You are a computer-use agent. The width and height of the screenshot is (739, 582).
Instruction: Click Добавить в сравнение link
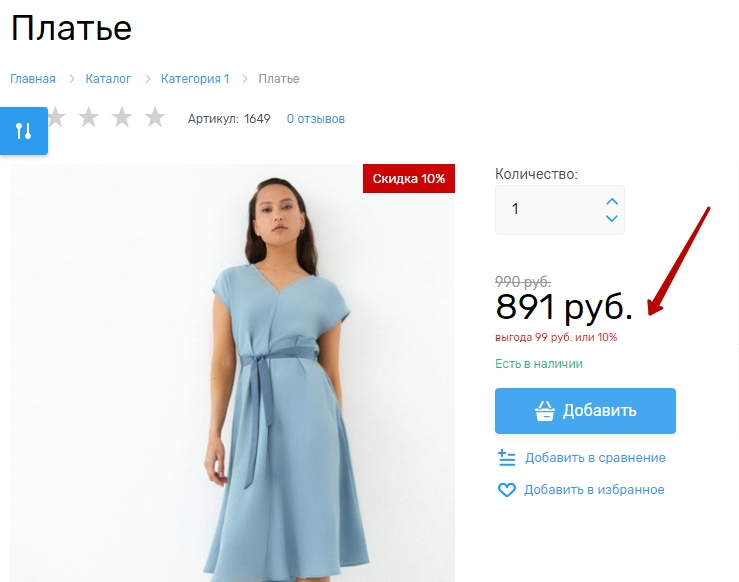tap(595, 458)
